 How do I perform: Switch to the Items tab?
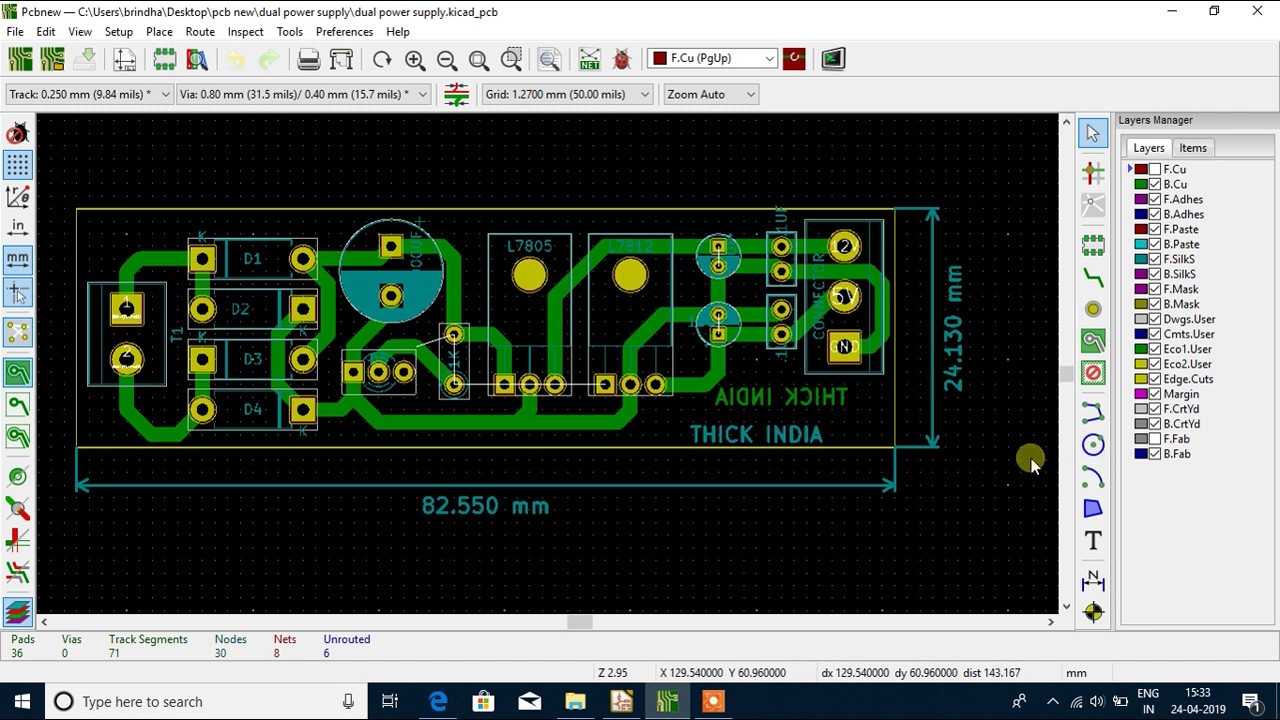pos(1193,148)
